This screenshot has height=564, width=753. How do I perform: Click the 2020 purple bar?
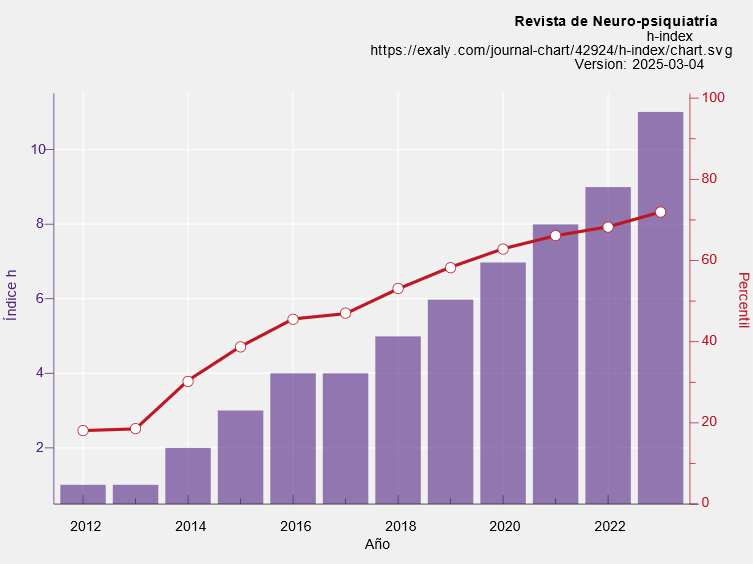(x=503, y=382)
